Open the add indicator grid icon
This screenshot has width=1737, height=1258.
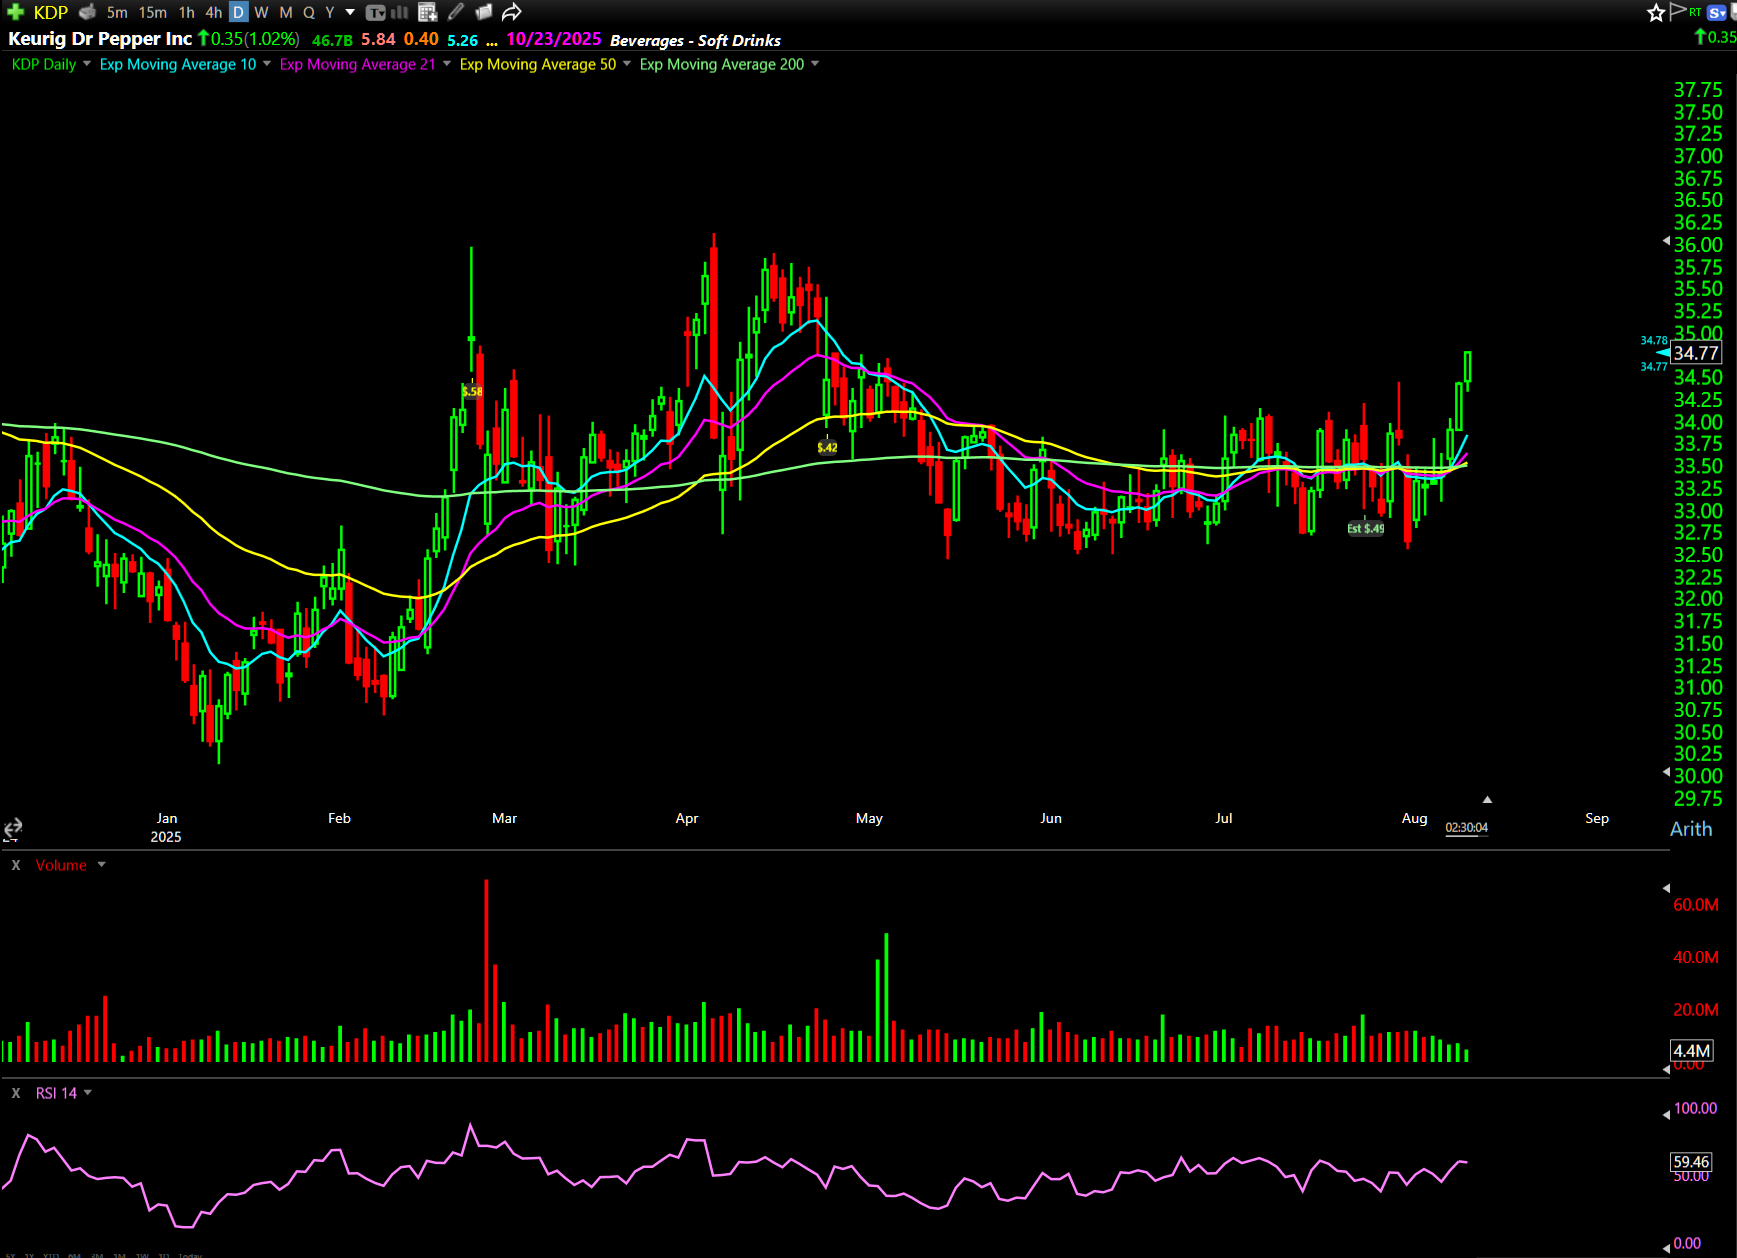(x=427, y=12)
